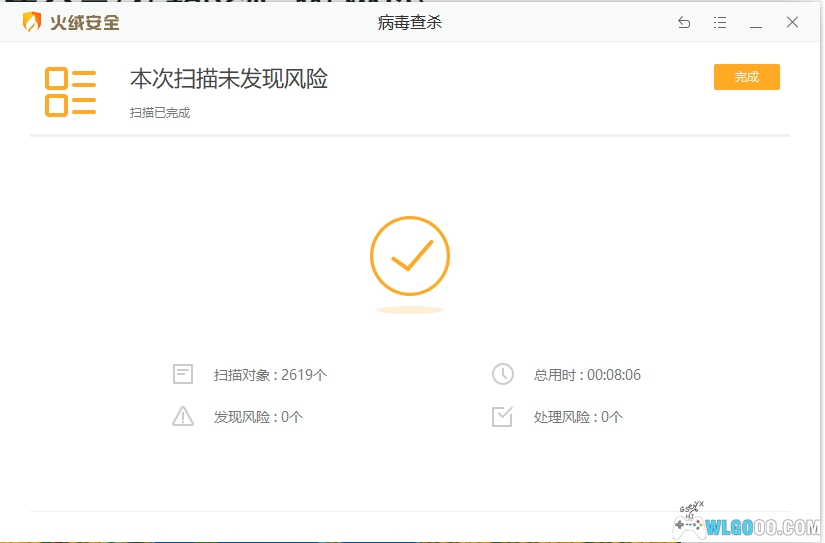Close the 病毒查杀 window
825x543 pixels.
792,23
